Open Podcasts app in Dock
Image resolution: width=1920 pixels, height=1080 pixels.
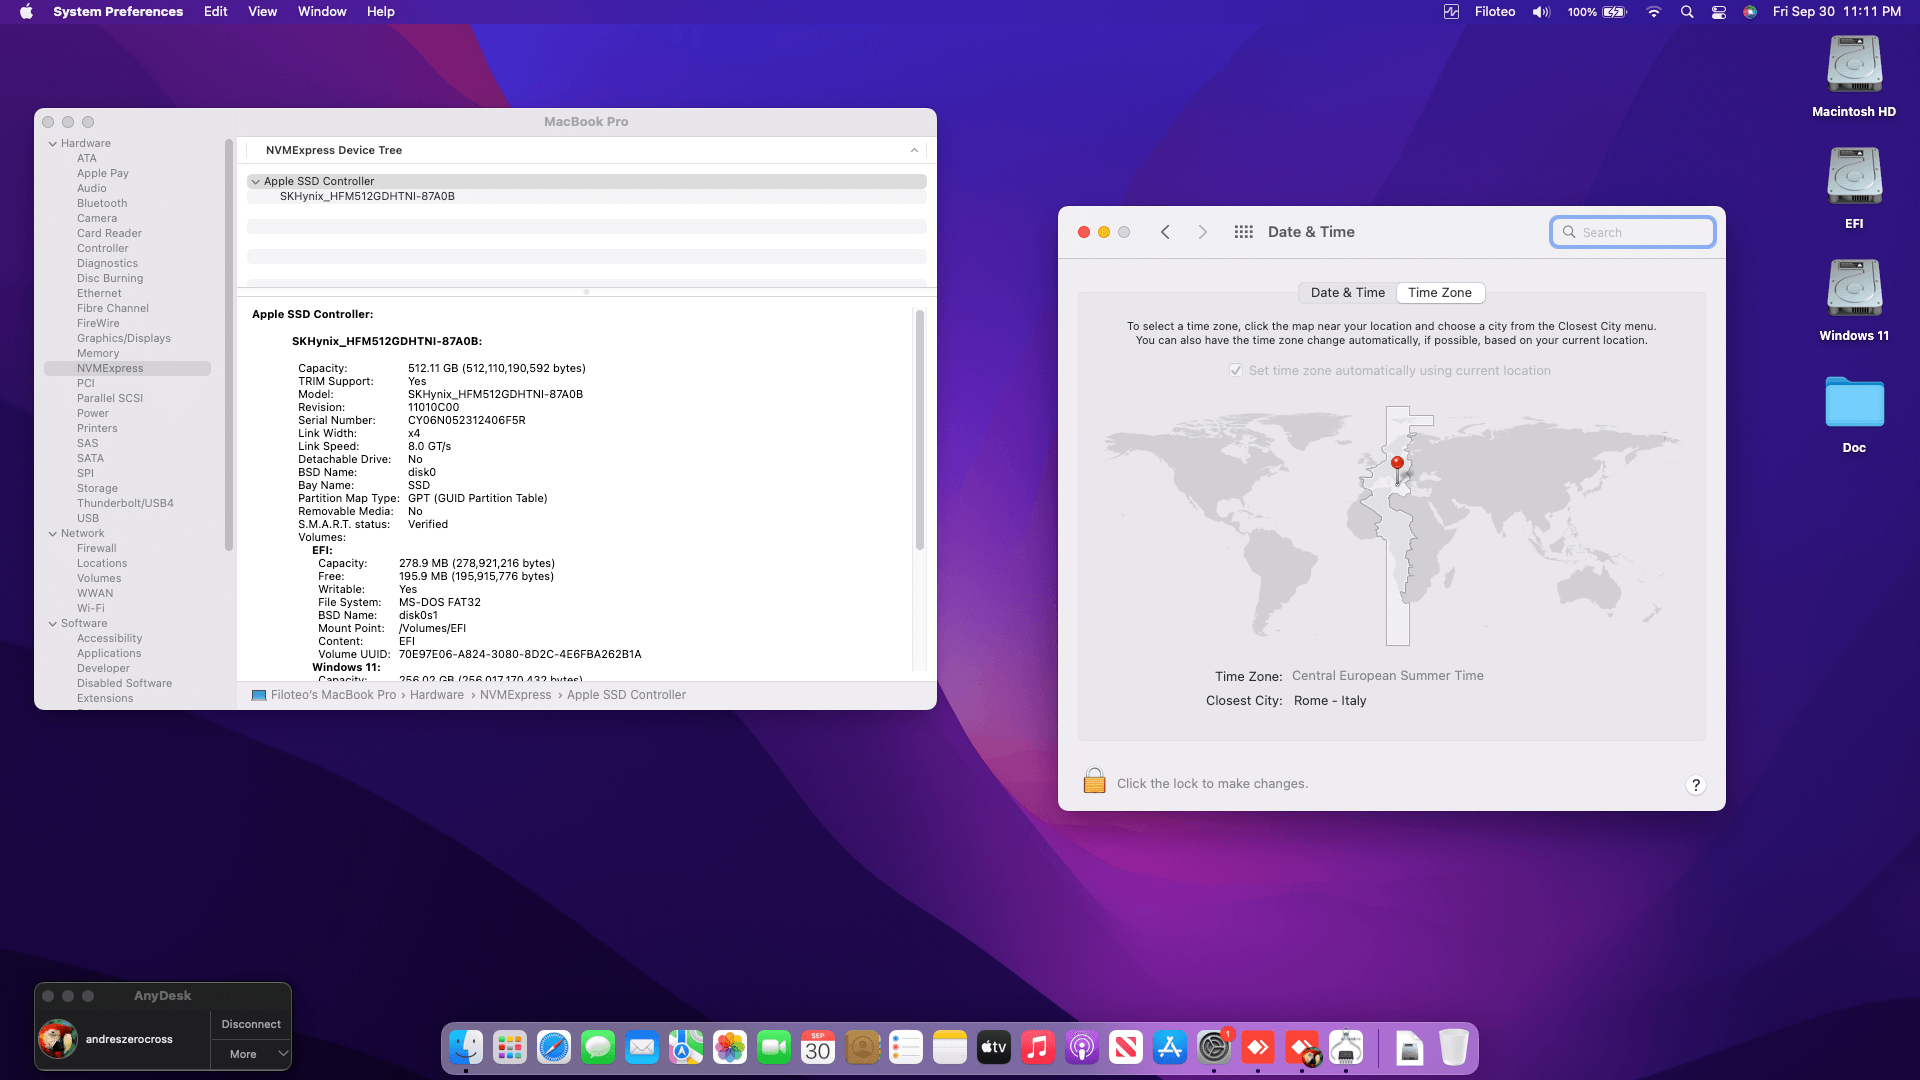click(1082, 1047)
